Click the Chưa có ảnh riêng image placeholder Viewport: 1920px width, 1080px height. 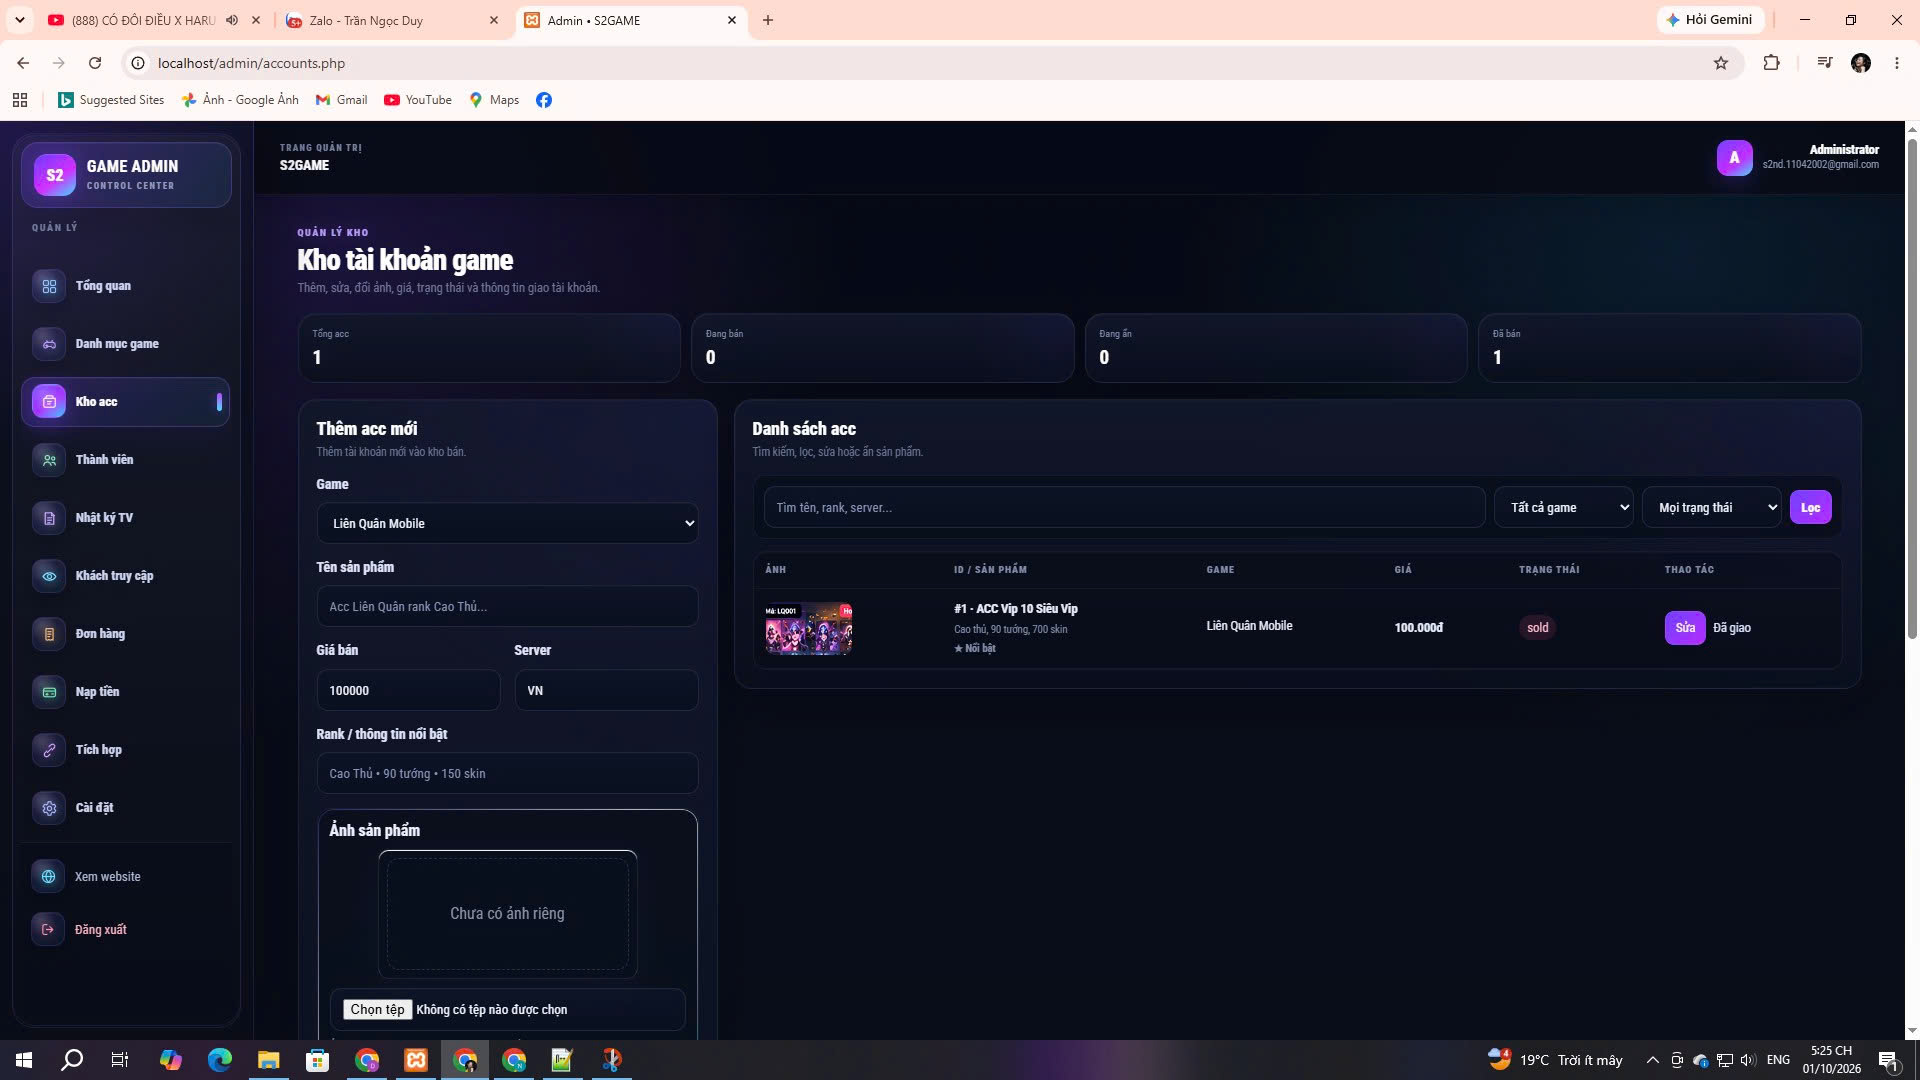507,914
